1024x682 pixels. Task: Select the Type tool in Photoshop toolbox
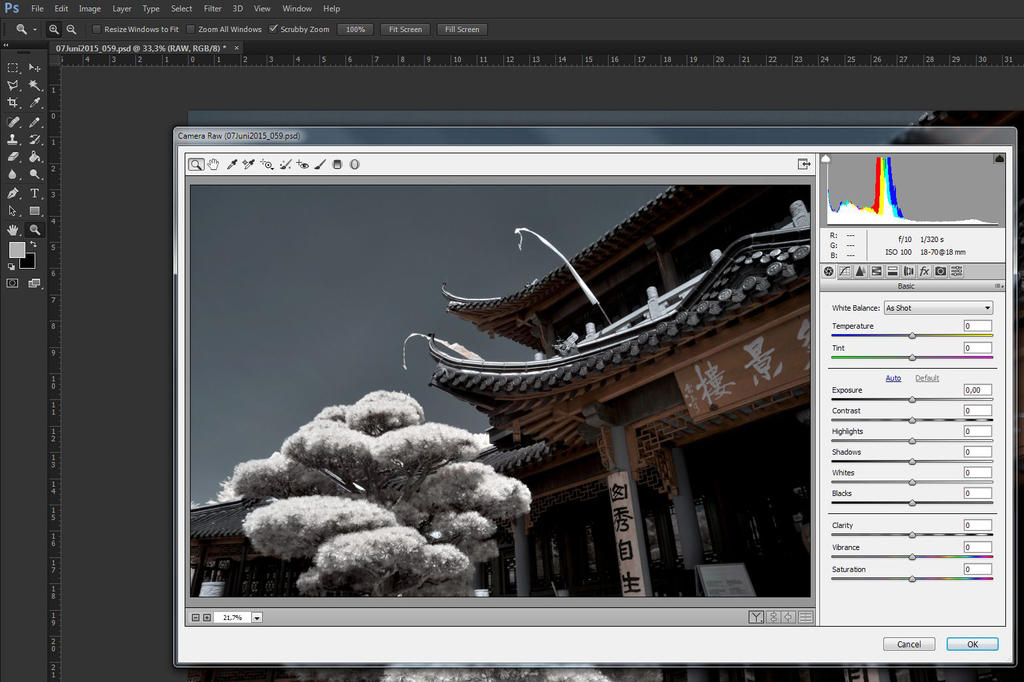coord(34,193)
